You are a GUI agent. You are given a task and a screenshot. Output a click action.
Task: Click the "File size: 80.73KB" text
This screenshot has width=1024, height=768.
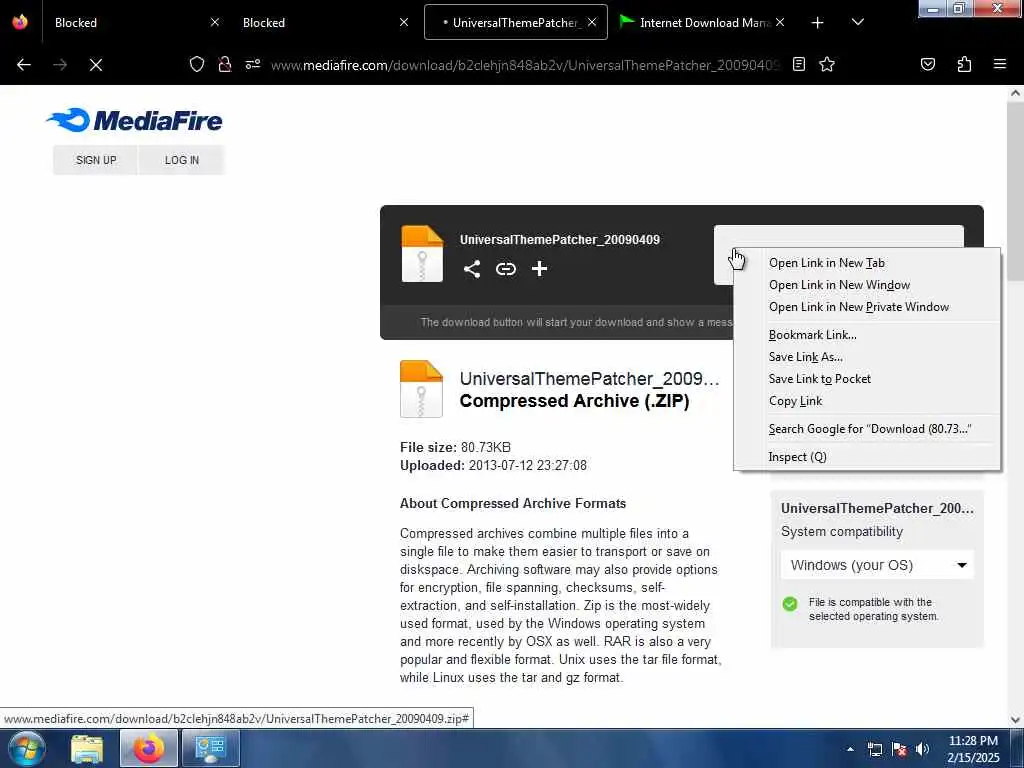click(x=455, y=447)
